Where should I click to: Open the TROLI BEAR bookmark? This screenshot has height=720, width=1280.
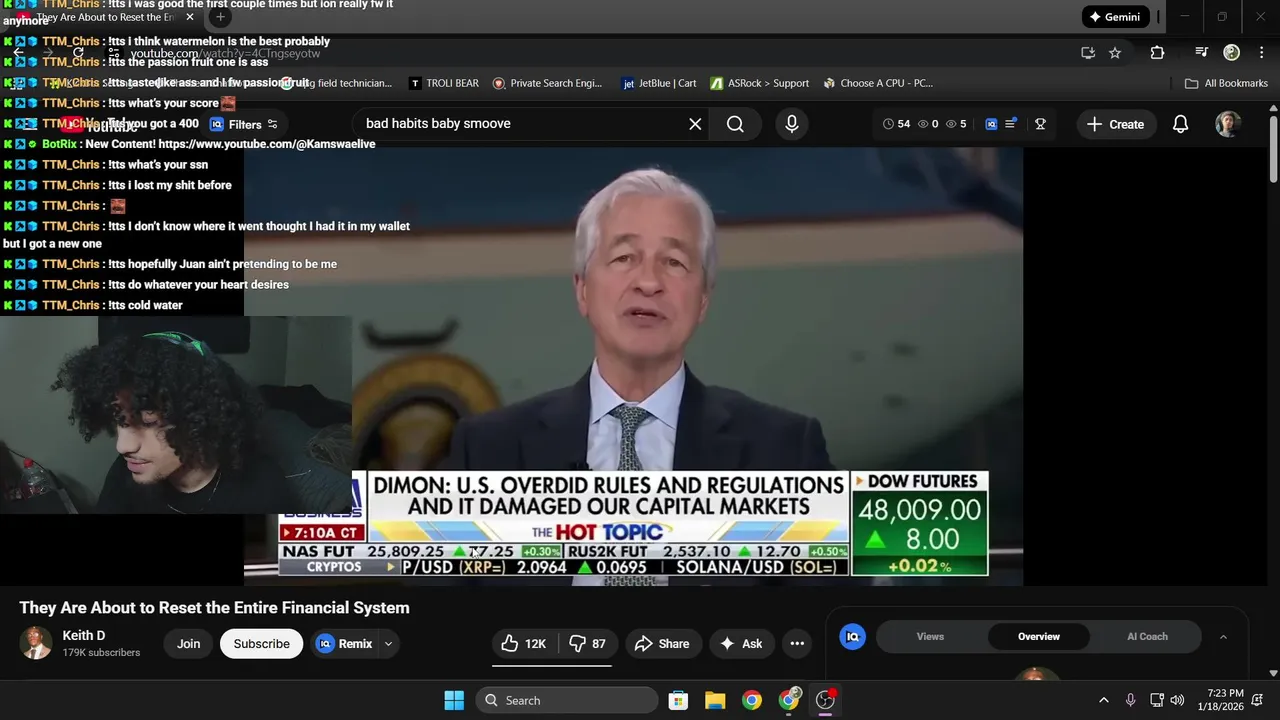tap(444, 83)
